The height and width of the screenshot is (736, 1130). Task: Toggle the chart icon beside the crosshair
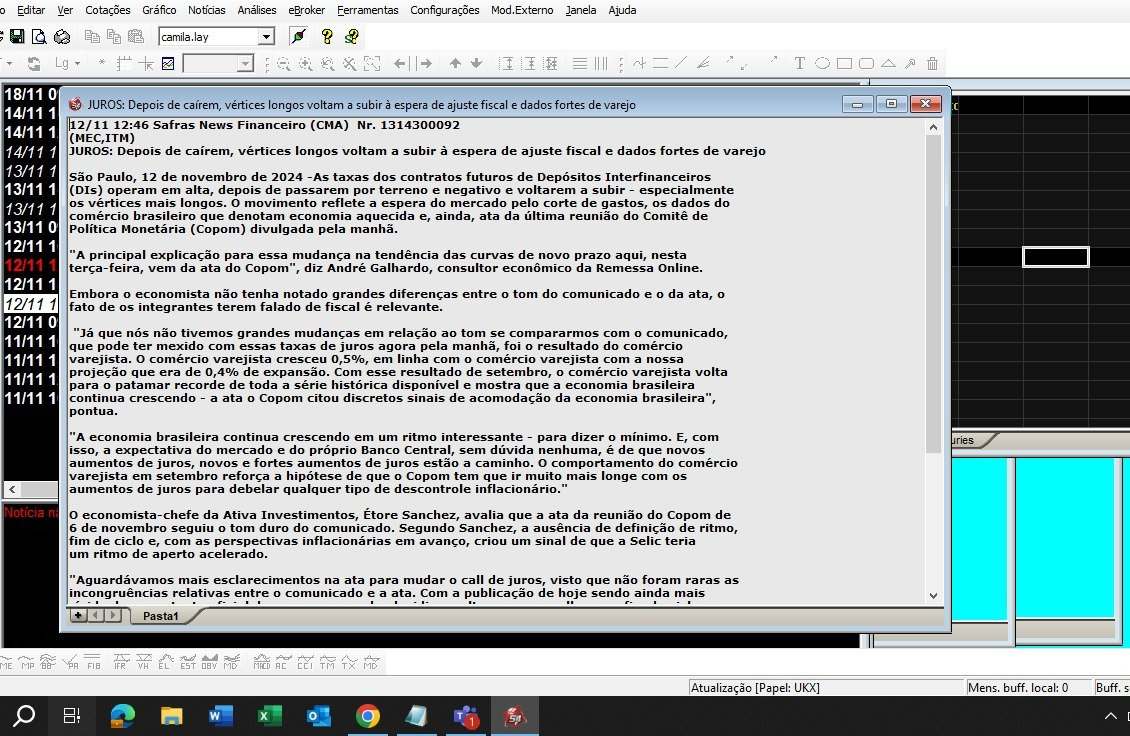point(168,63)
